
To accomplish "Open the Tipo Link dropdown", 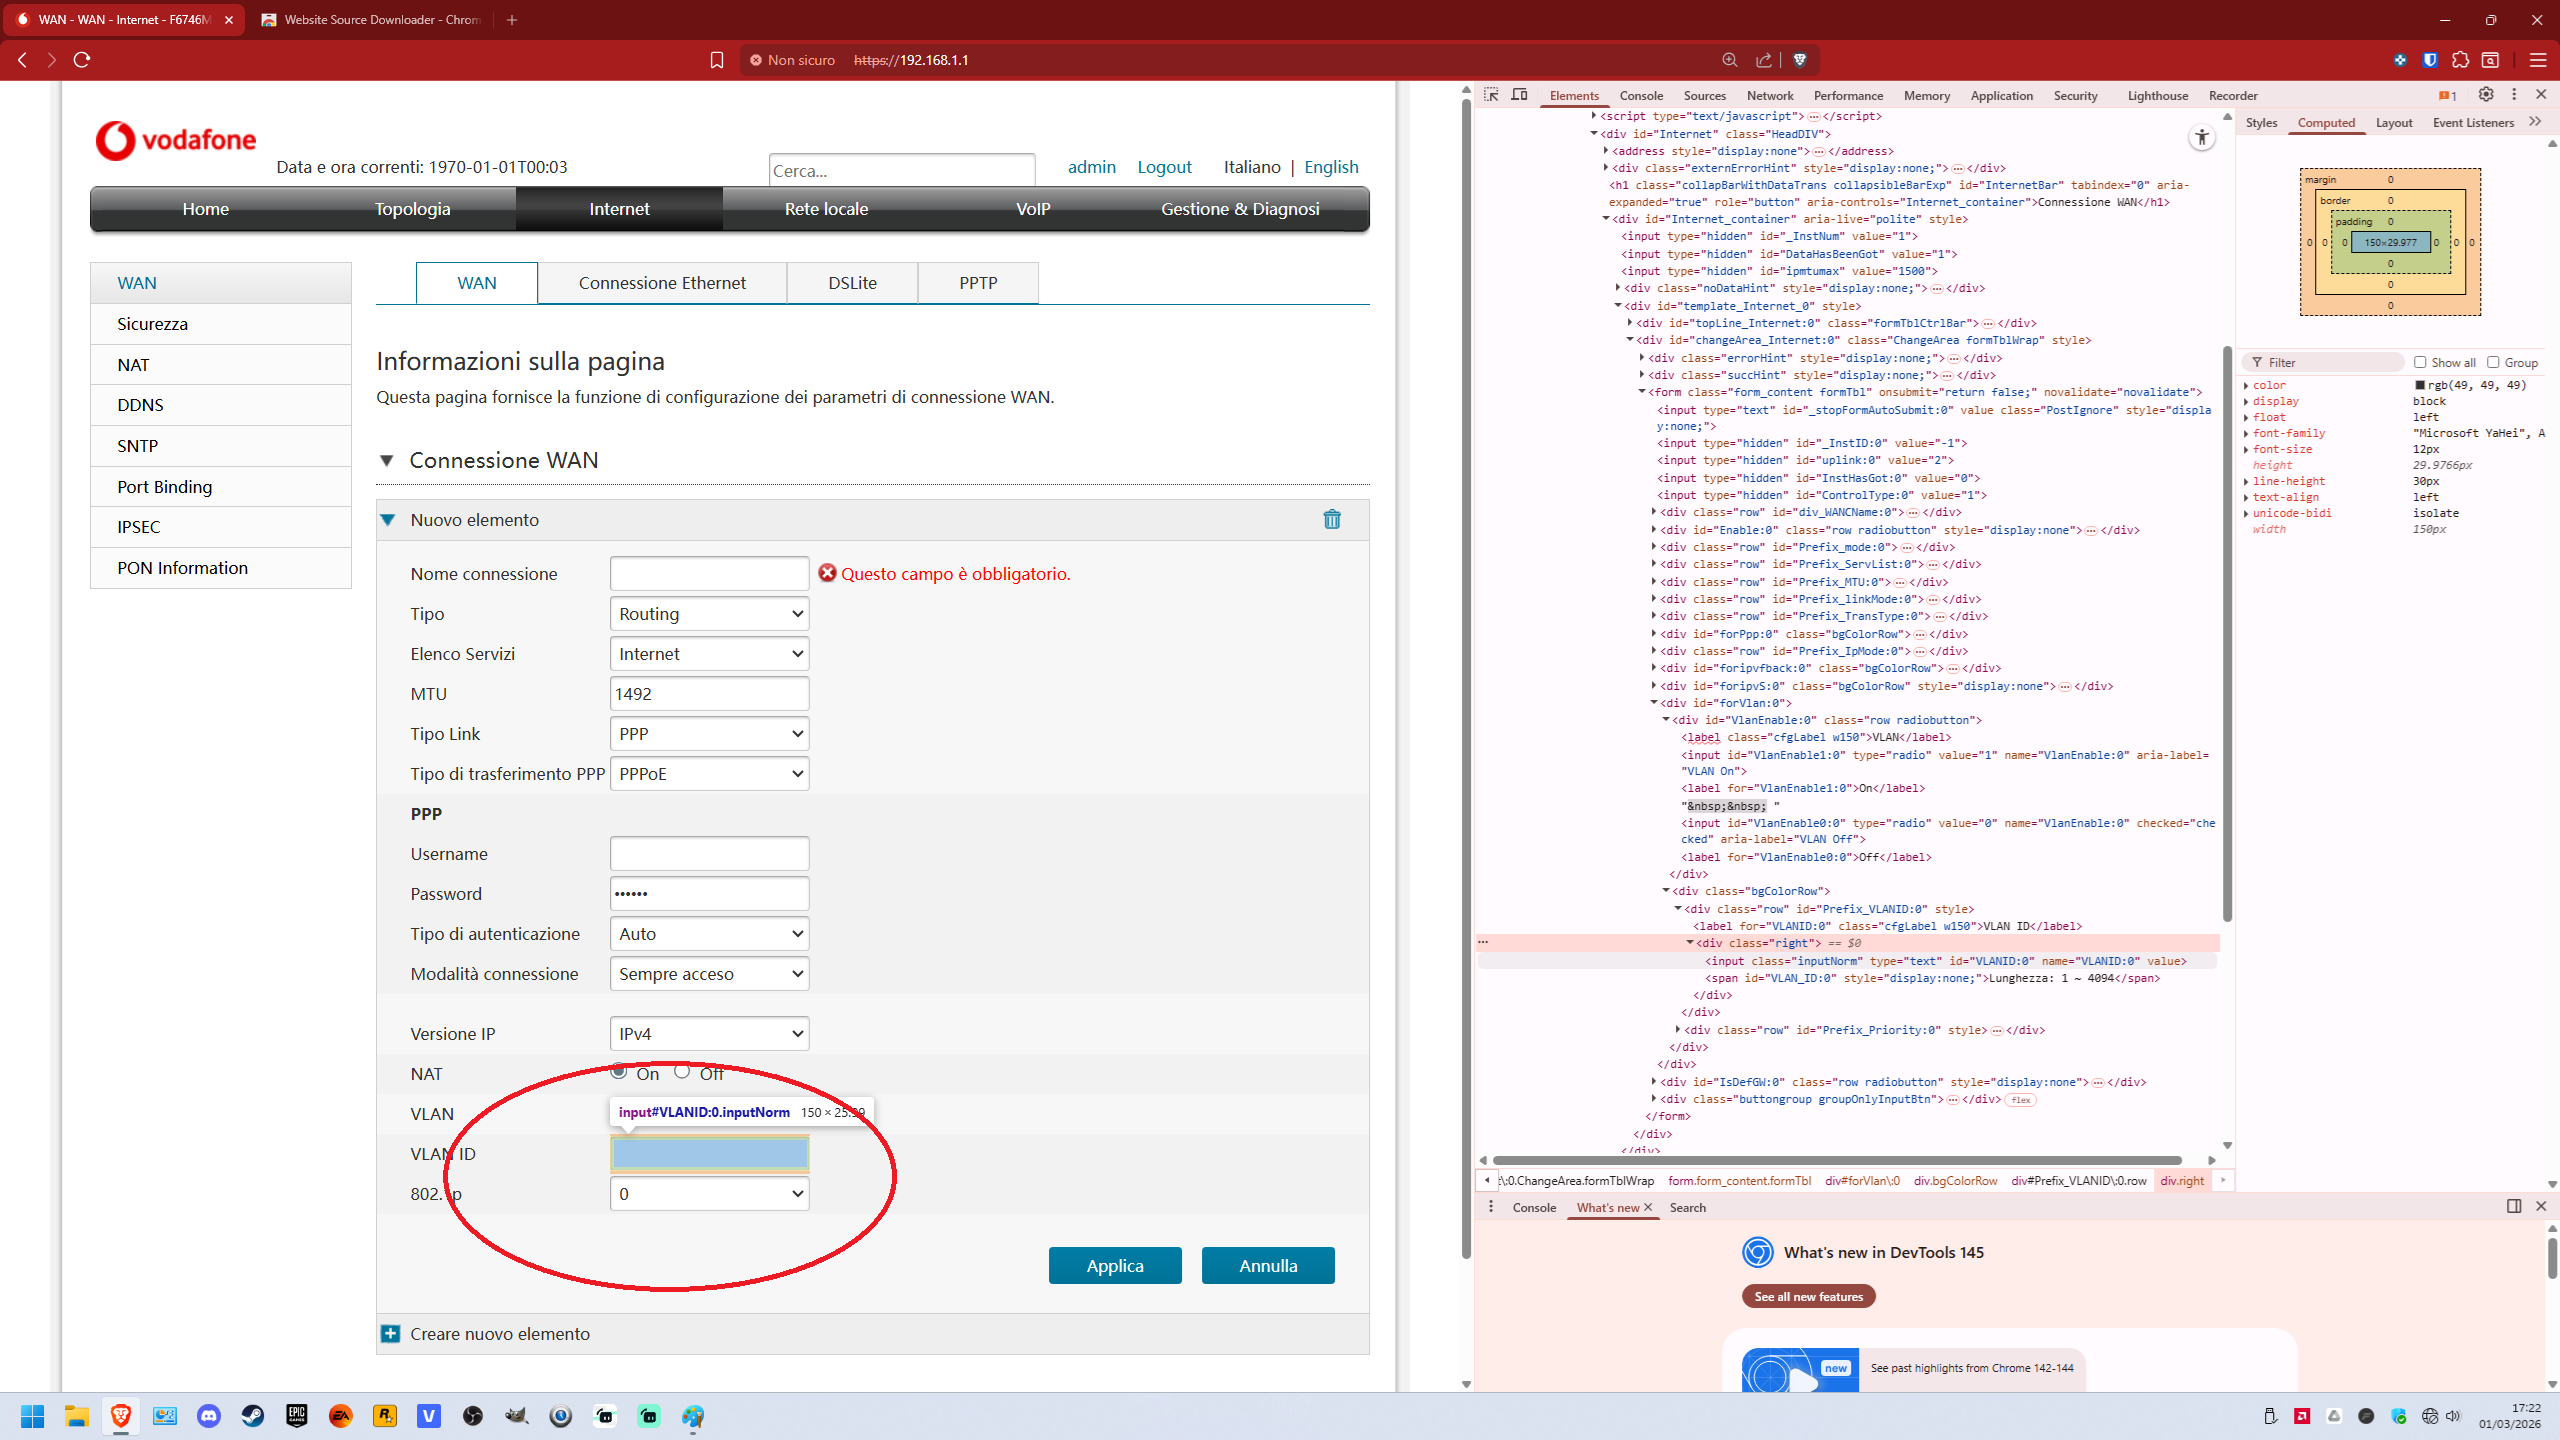I will (709, 734).
